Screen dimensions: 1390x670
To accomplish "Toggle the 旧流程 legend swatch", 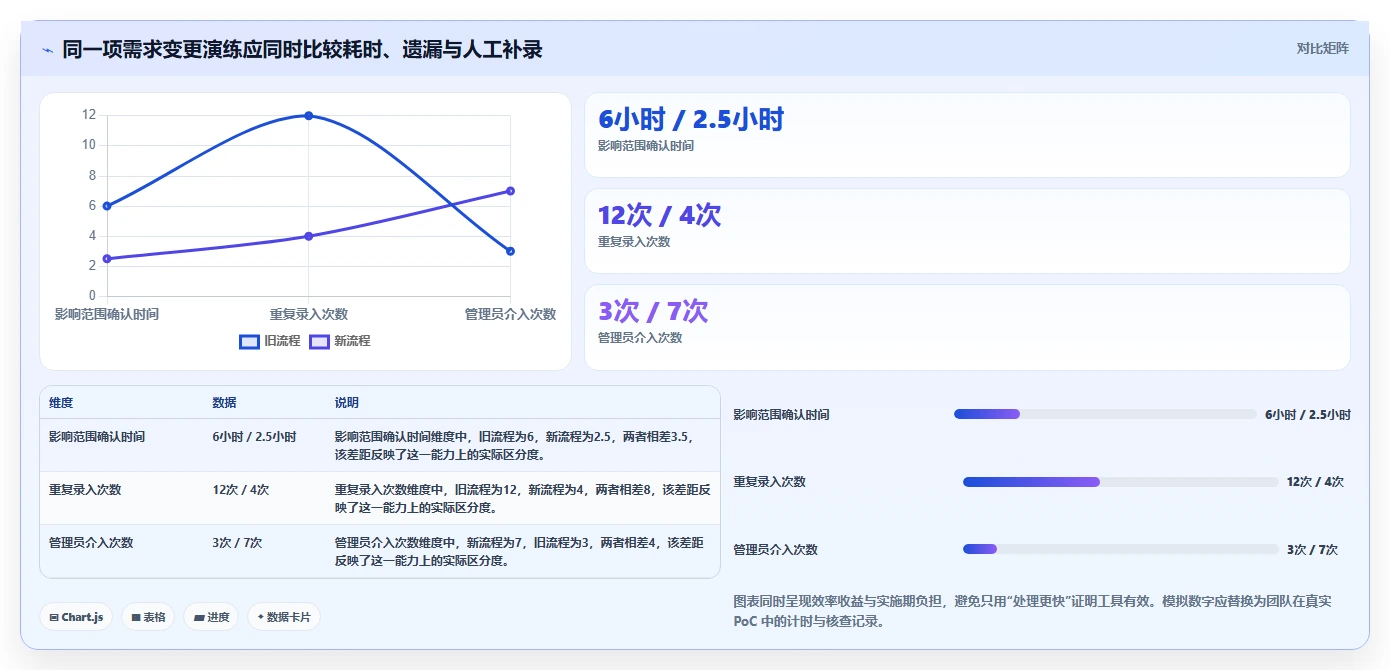I will click(249, 341).
